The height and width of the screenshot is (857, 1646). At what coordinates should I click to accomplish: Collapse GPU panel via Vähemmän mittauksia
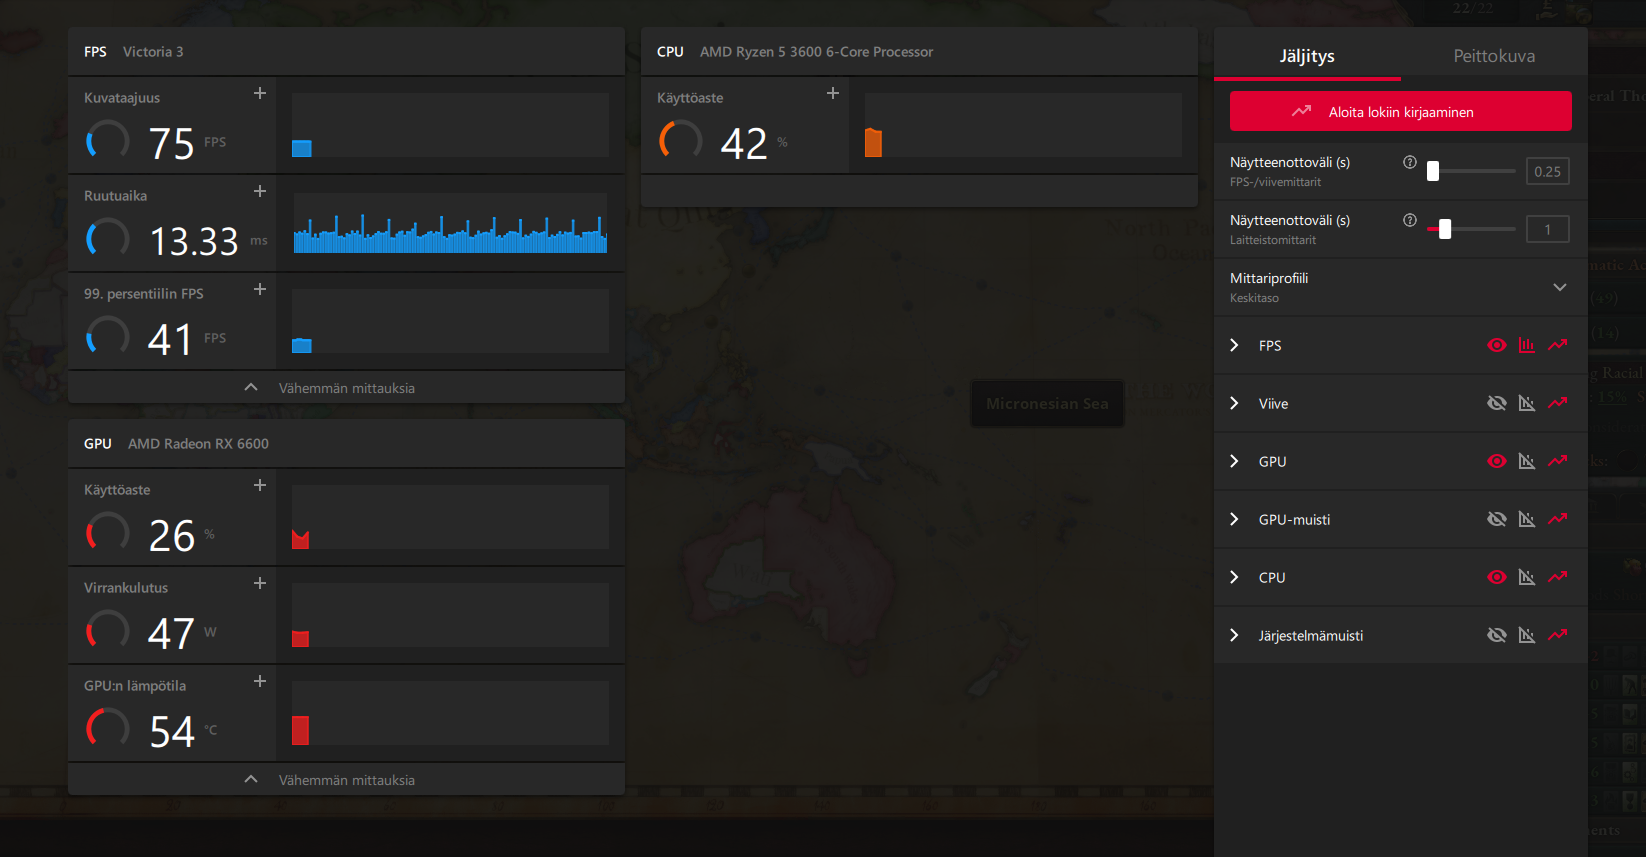point(346,780)
